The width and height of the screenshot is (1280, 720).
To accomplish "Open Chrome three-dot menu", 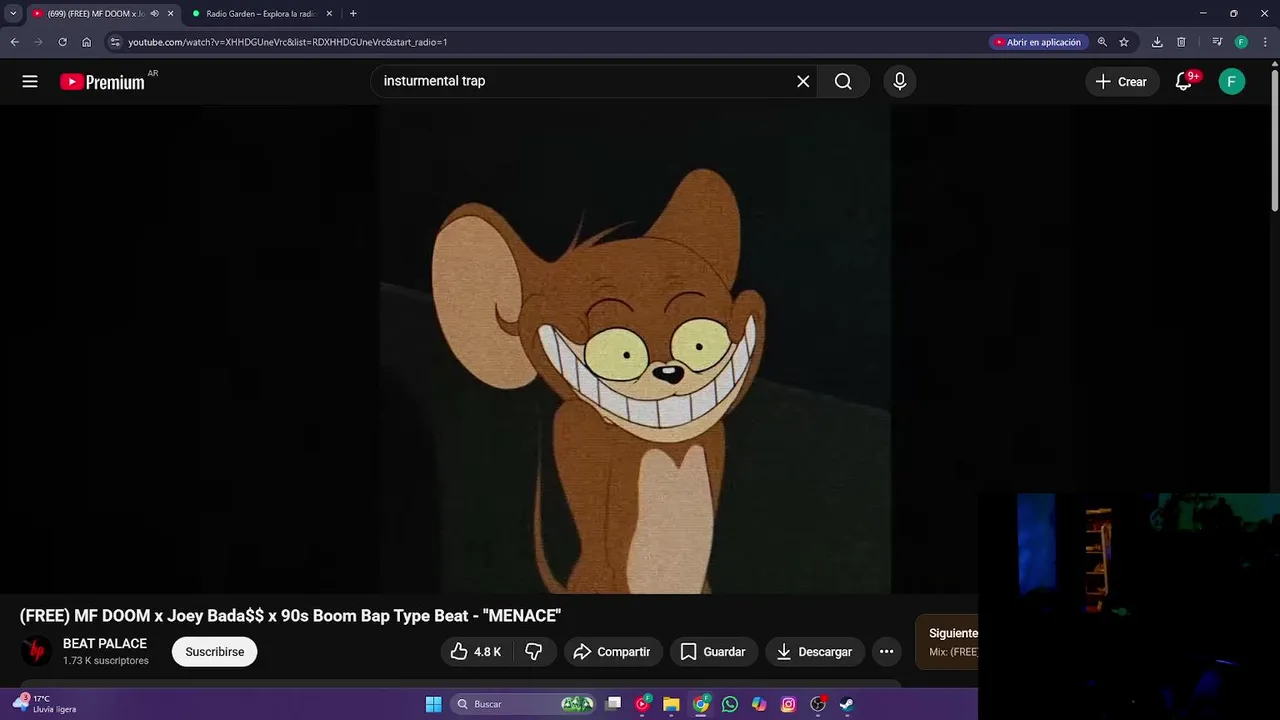I will [1265, 42].
